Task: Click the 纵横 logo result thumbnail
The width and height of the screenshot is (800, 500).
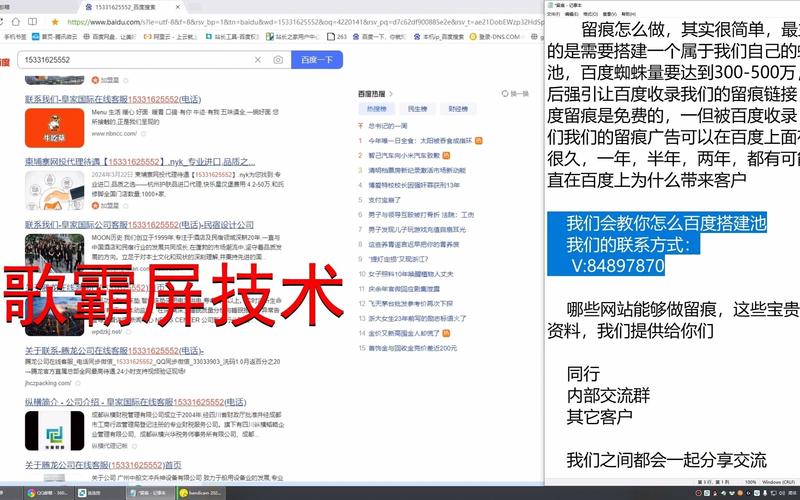Action: pyautogui.click(x=55, y=431)
